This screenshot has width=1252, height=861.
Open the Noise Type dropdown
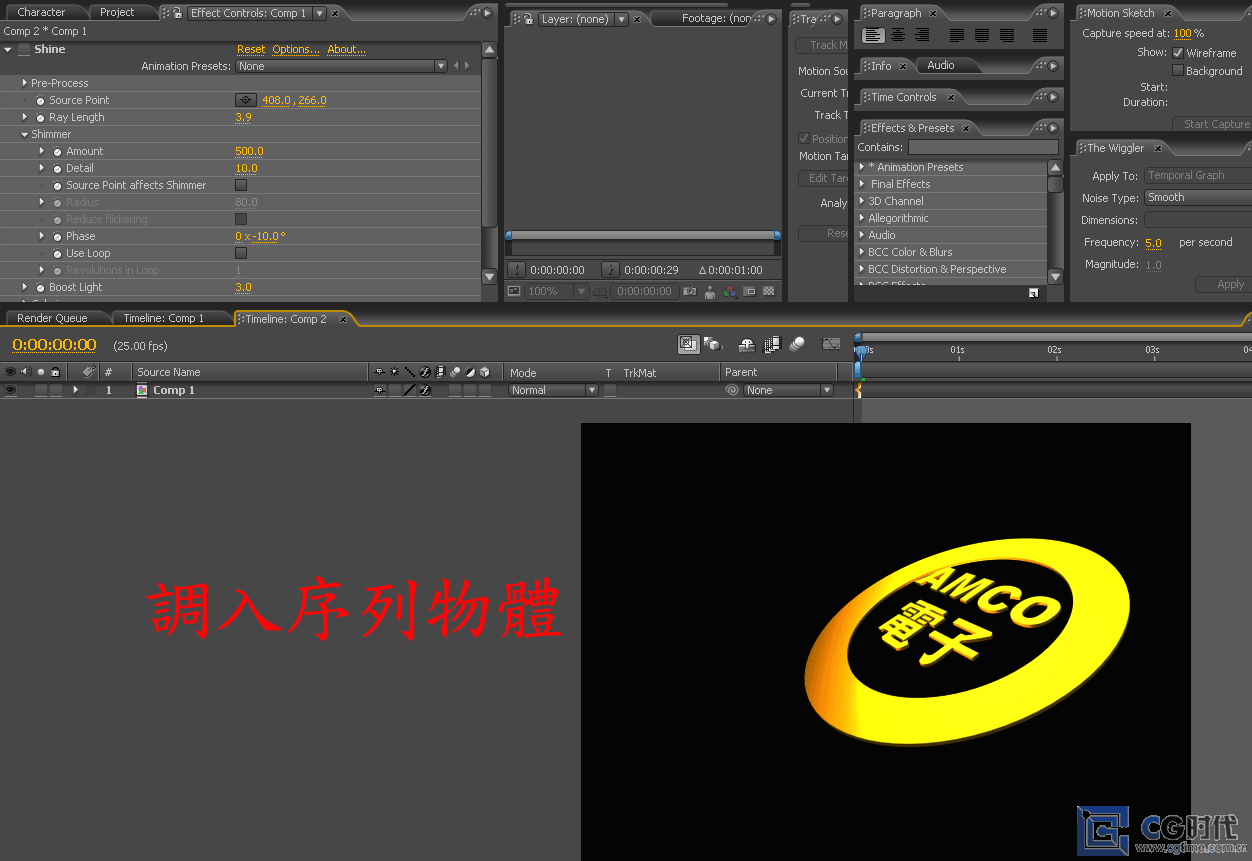pyautogui.click(x=1197, y=198)
